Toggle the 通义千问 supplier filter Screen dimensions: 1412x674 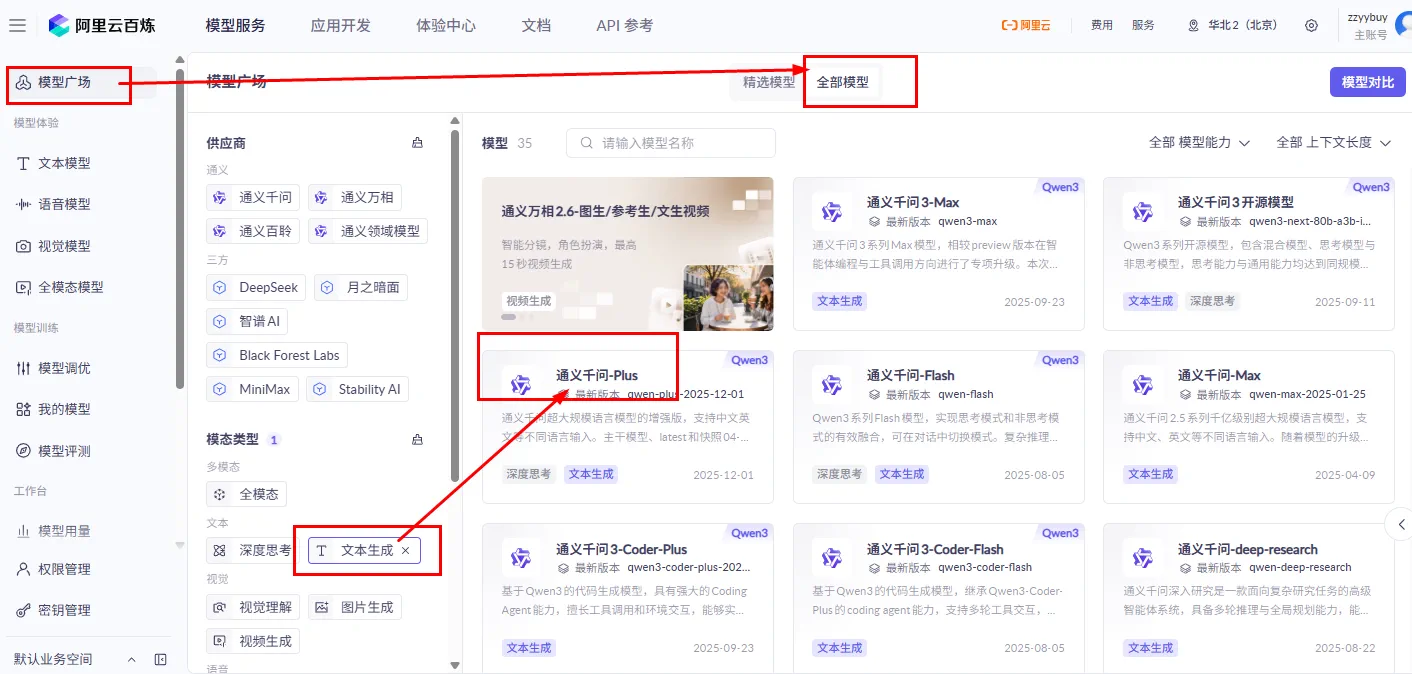click(x=253, y=197)
